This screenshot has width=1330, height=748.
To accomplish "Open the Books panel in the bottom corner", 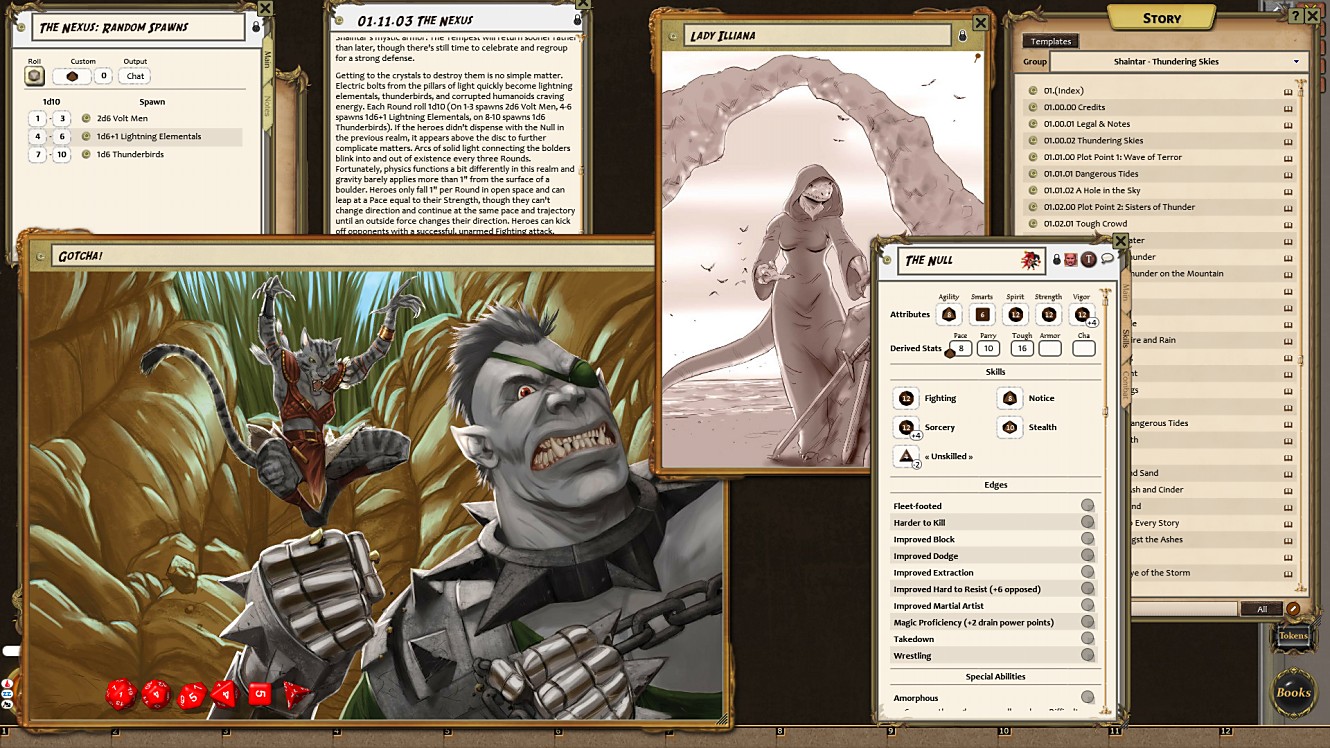I will click(1293, 693).
